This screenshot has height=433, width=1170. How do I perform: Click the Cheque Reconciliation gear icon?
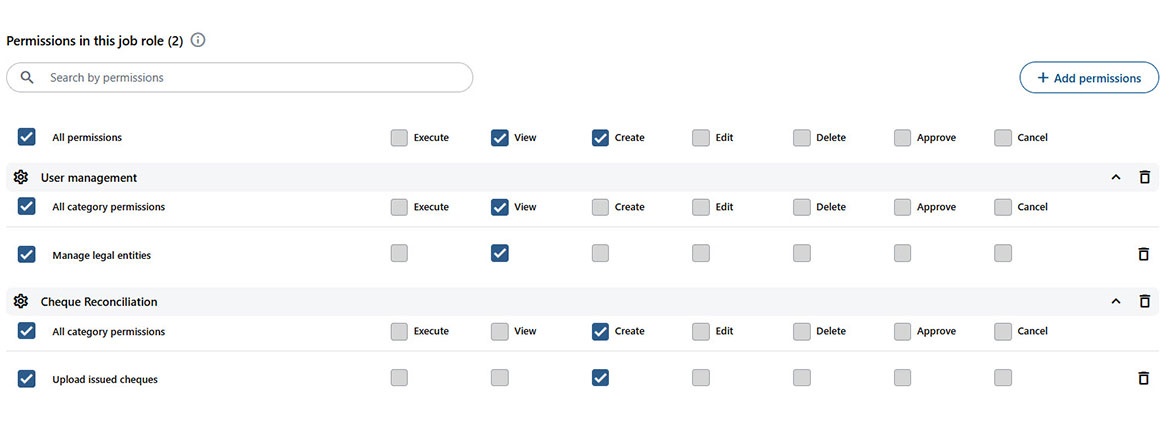point(21,301)
